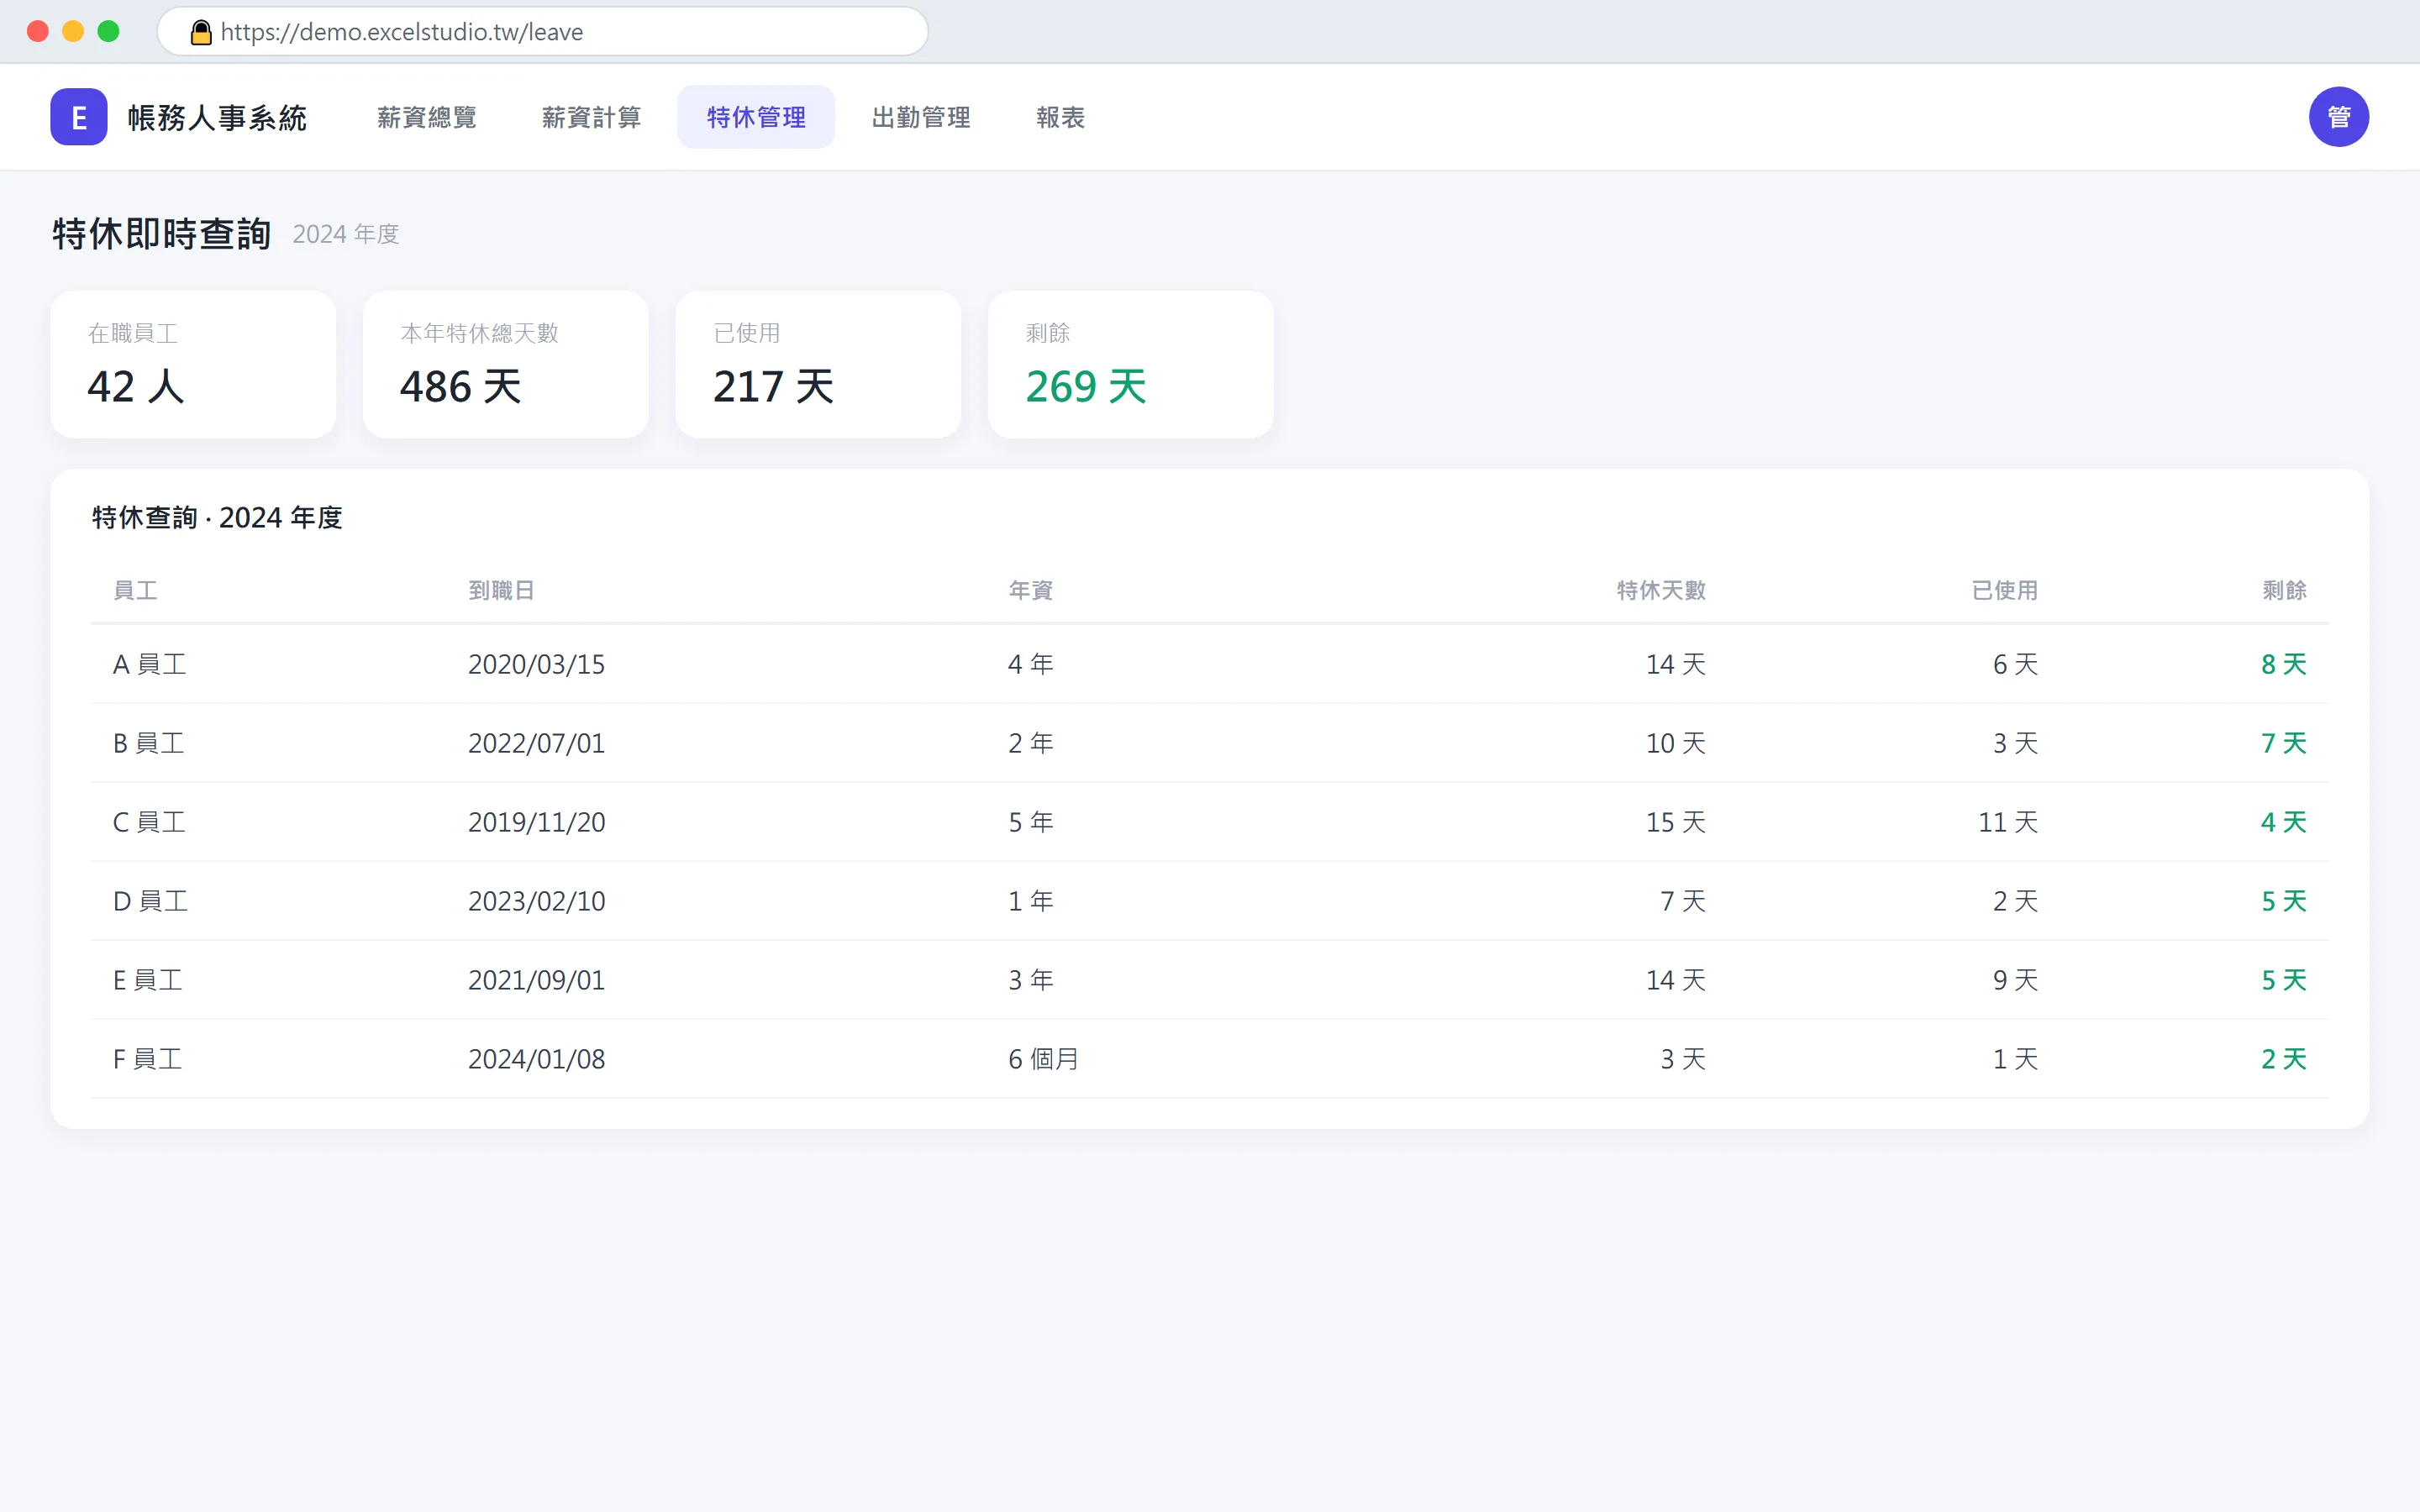Click start date 2023/02/10
The height and width of the screenshot is (1512, 2420).
pos(537,901)
